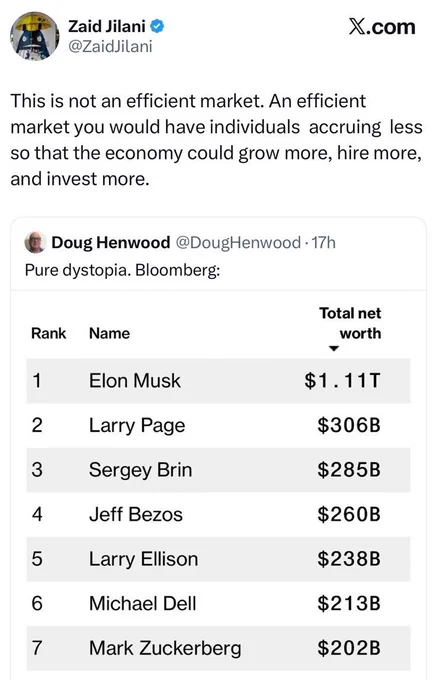The height and width of the screenshot is (680, 437).
Task: Open the @ZaidJilani handle link
Action: pyautogui.click(x=110, y=46)
